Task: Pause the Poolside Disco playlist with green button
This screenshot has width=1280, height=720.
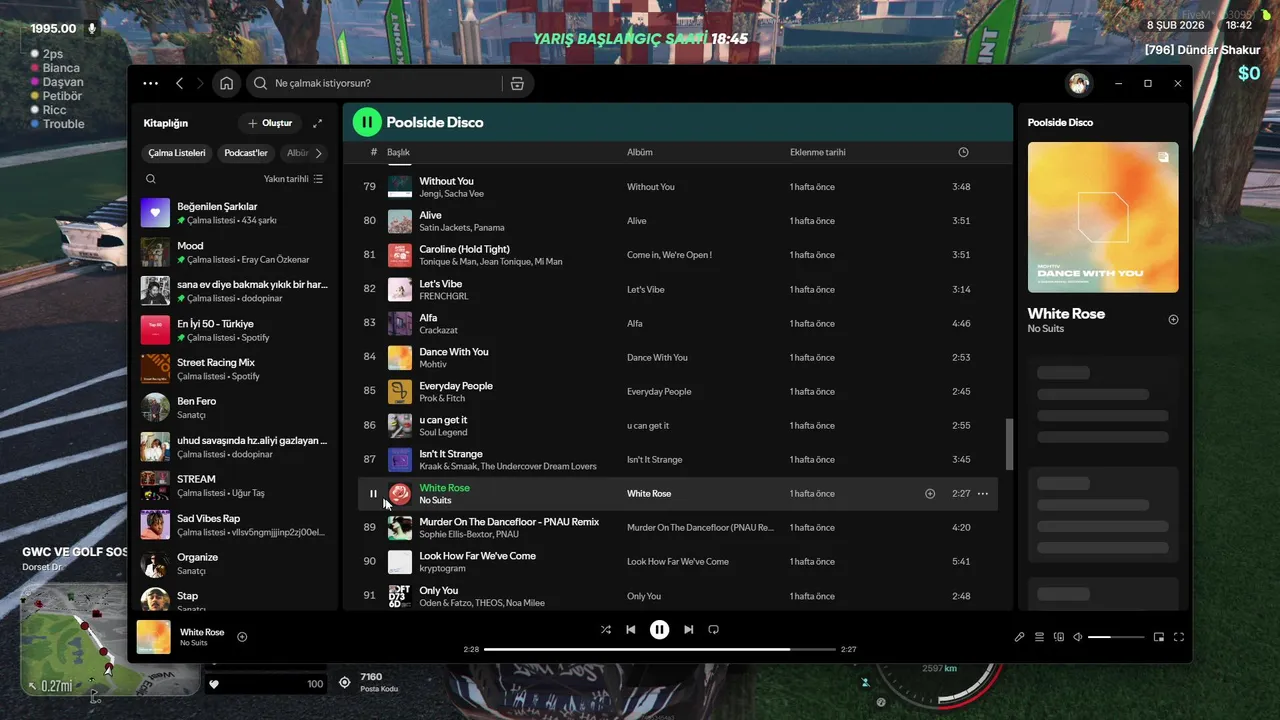Action: coord(367,122)
